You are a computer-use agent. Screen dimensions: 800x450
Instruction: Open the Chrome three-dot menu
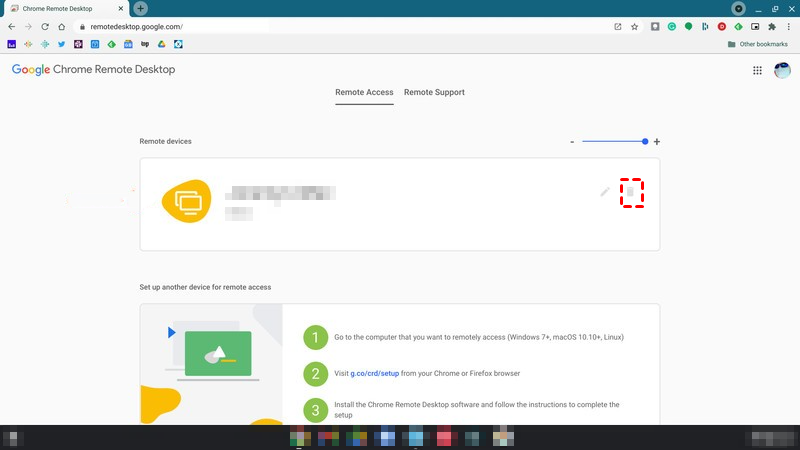[788, 27]
